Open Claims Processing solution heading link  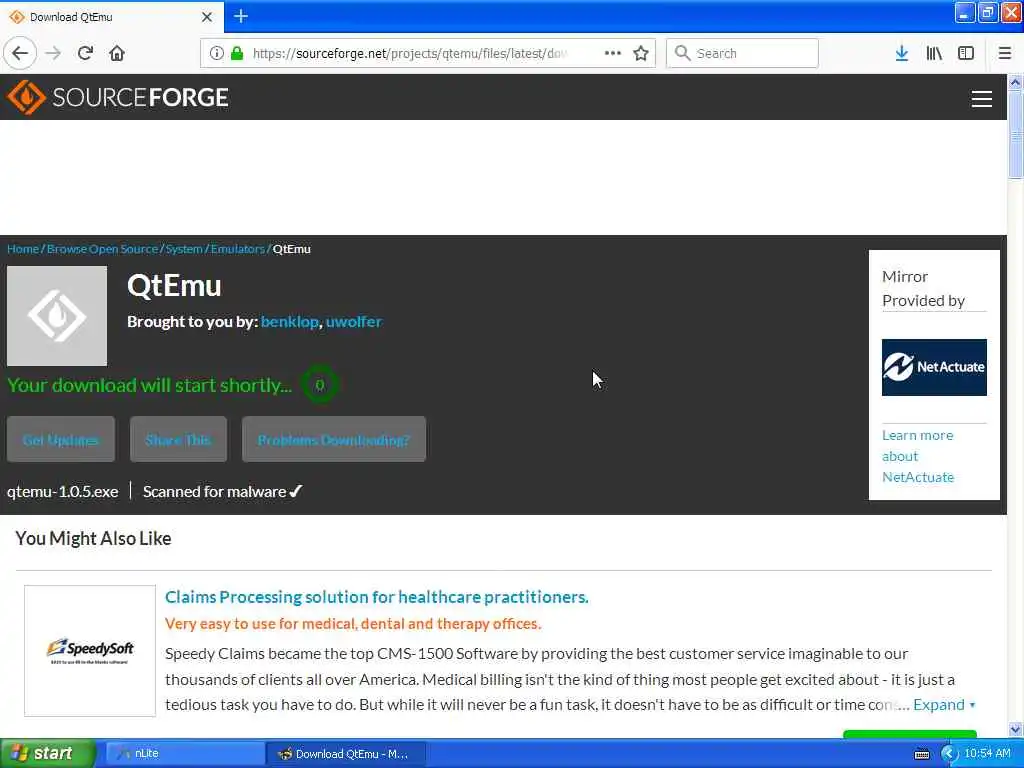point(377,597)
